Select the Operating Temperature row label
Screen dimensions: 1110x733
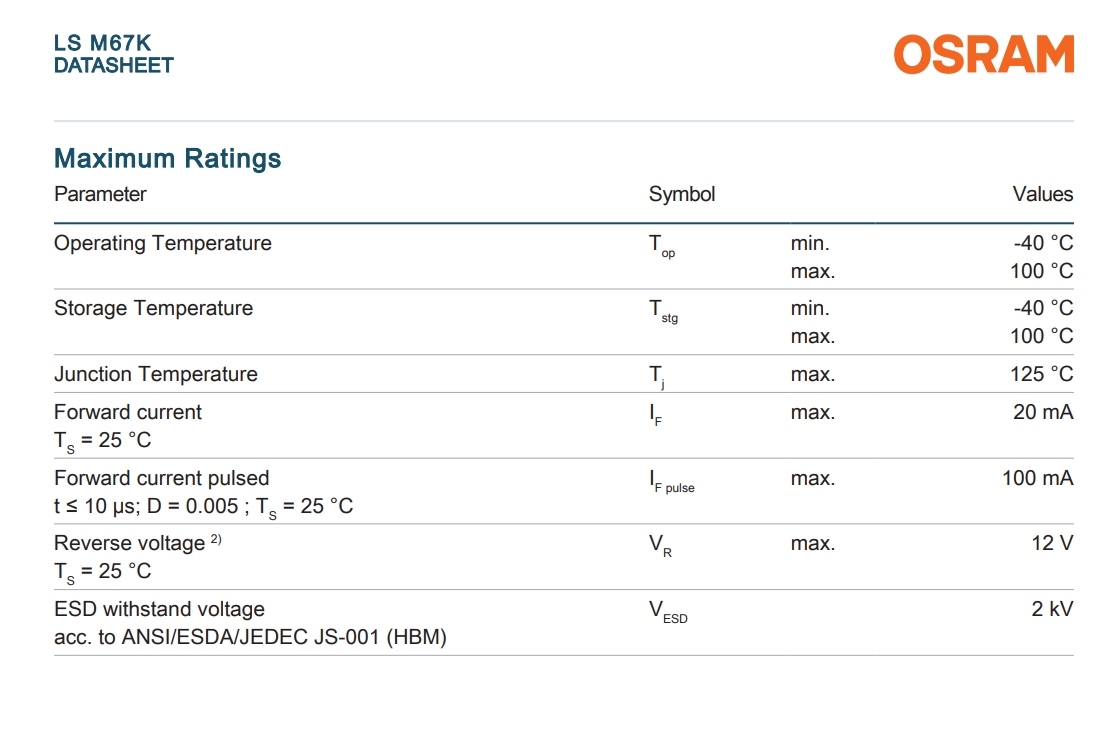163,243
